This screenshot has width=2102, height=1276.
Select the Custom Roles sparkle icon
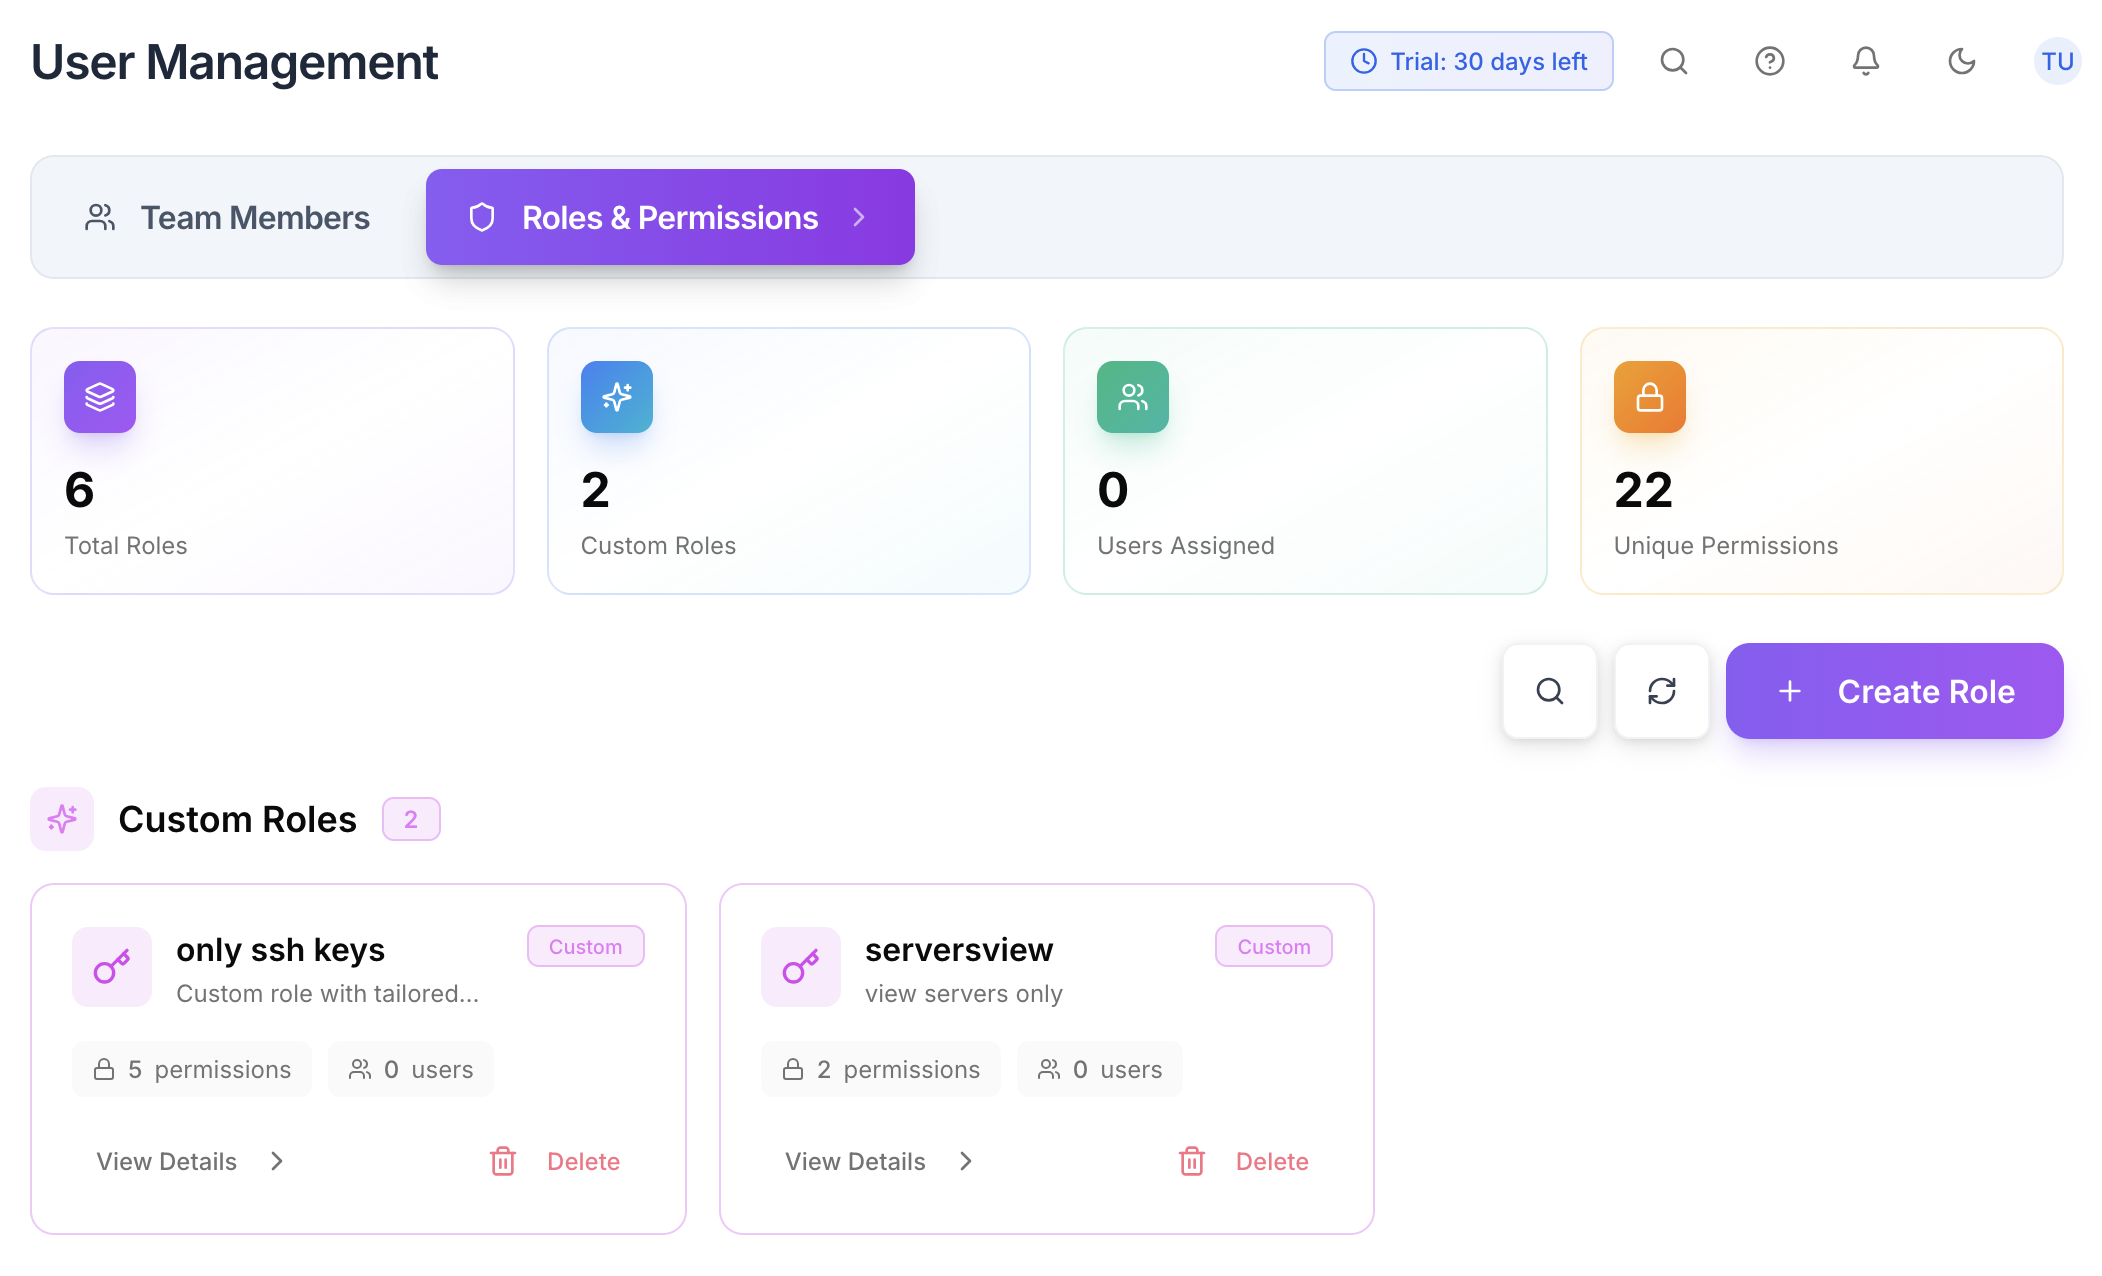616,397
